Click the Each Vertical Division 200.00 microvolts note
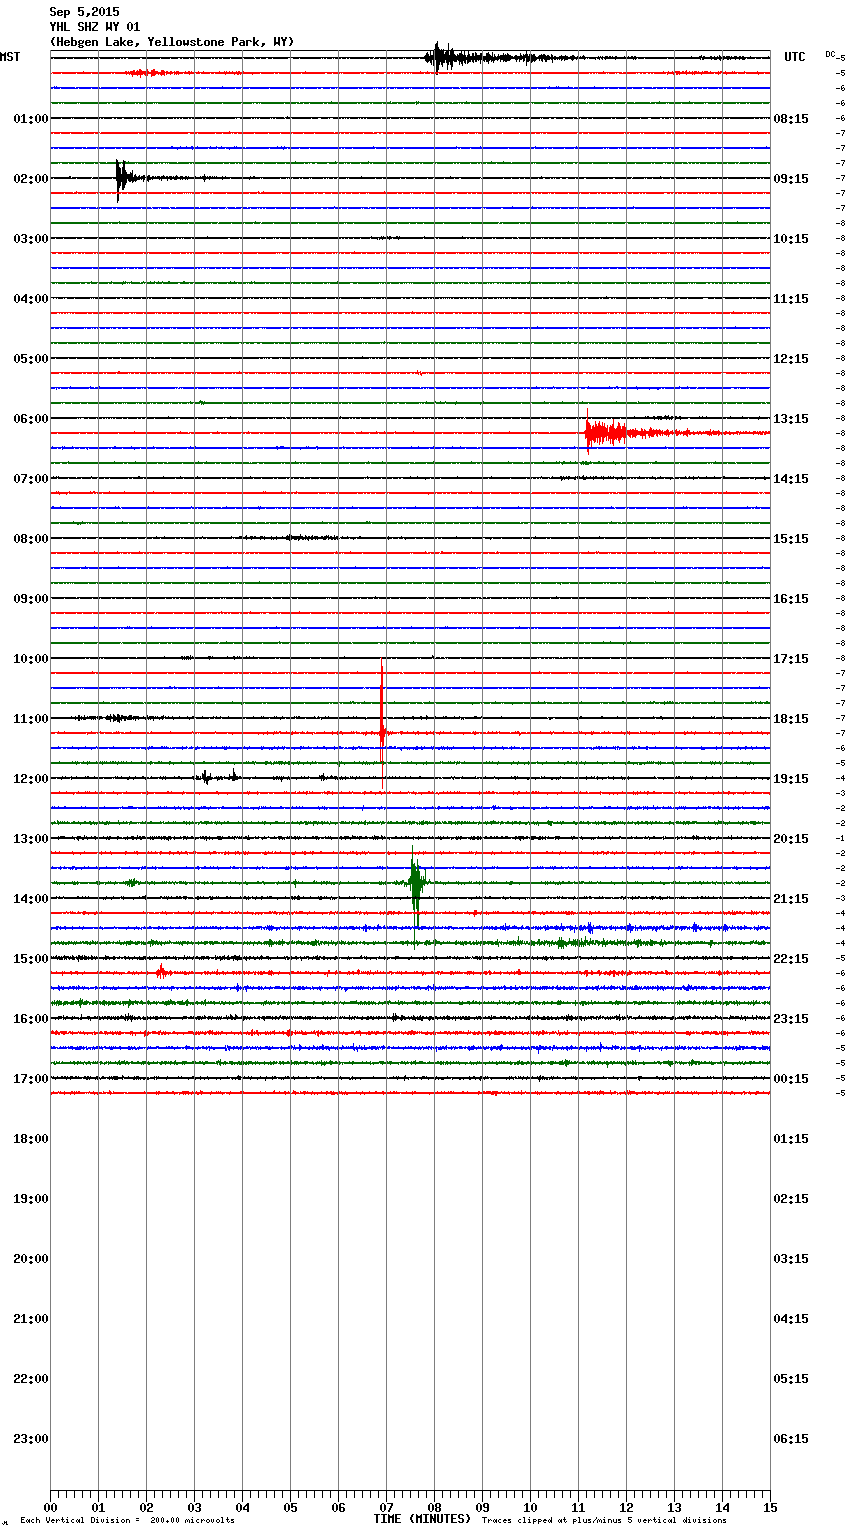Viewport: 850px width, 1534px height. (127, 1521)
